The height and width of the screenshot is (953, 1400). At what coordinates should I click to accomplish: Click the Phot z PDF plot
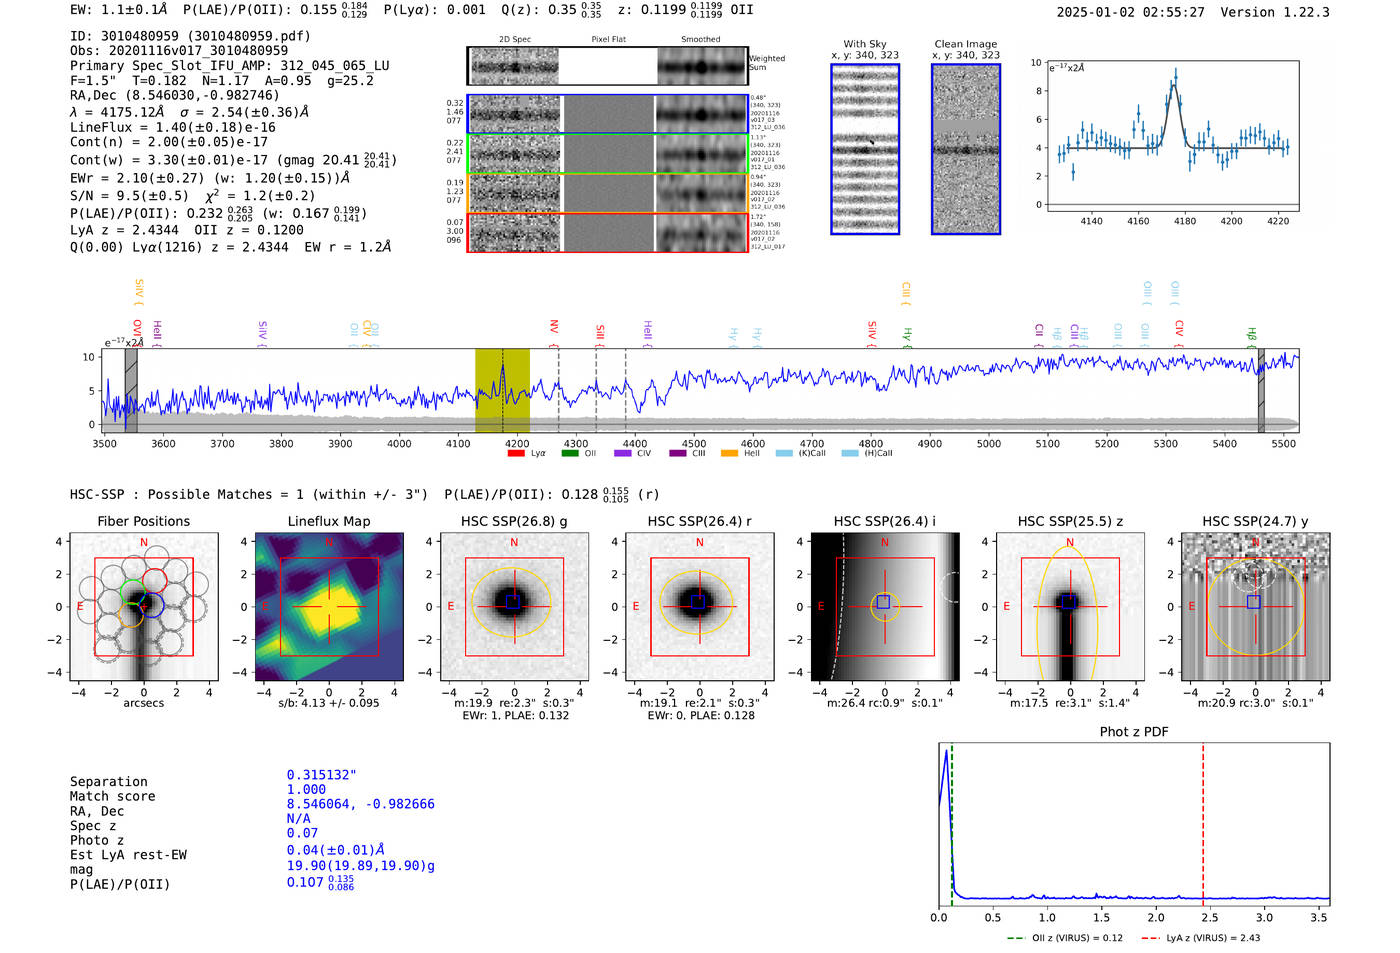(x=1134, y=823)
